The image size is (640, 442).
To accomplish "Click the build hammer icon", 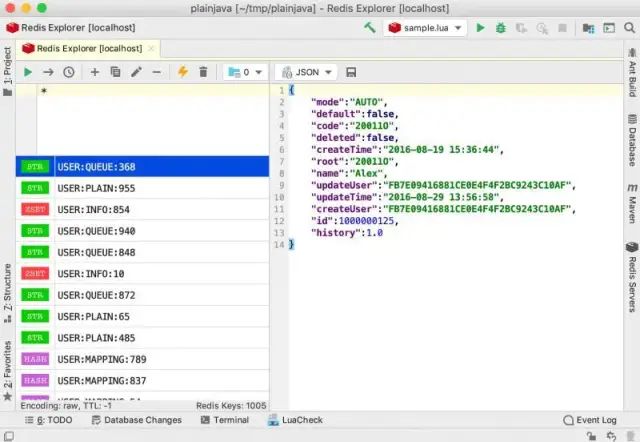I will (370, 27).
